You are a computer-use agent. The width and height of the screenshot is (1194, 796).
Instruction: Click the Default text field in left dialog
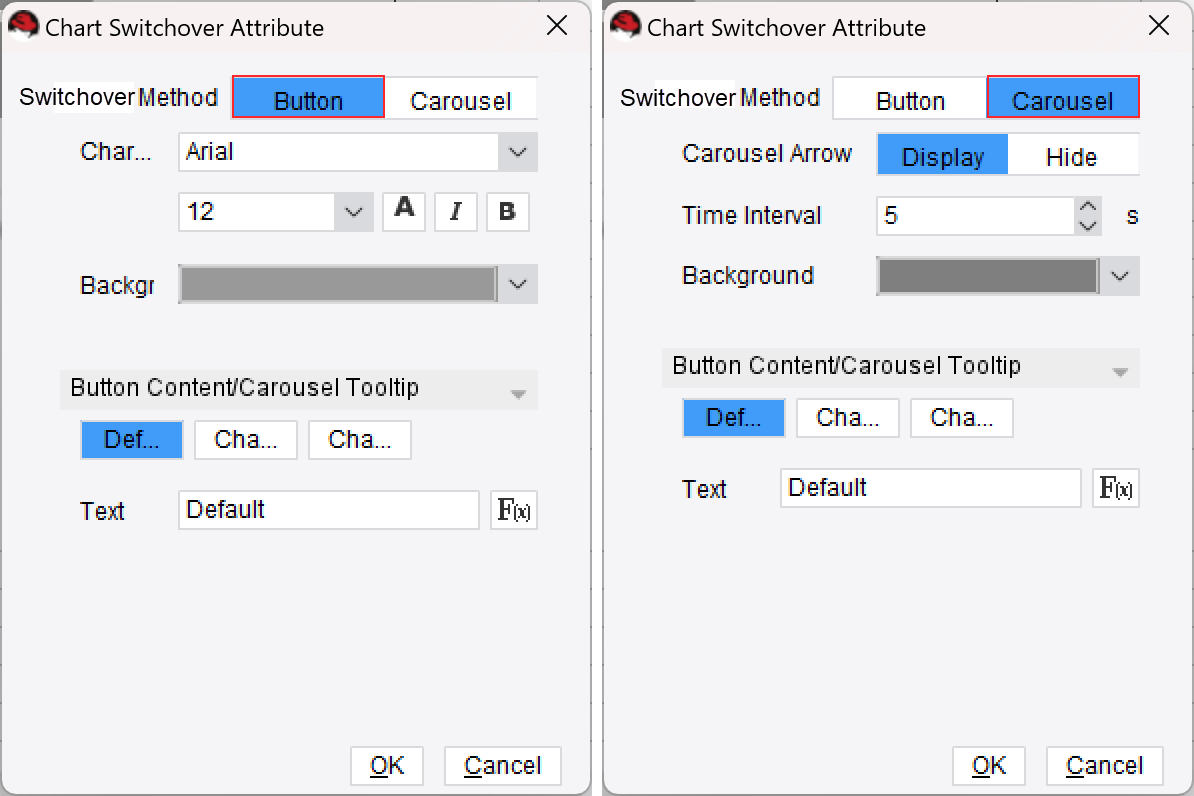pyautogui.click(x=329, y=510)
